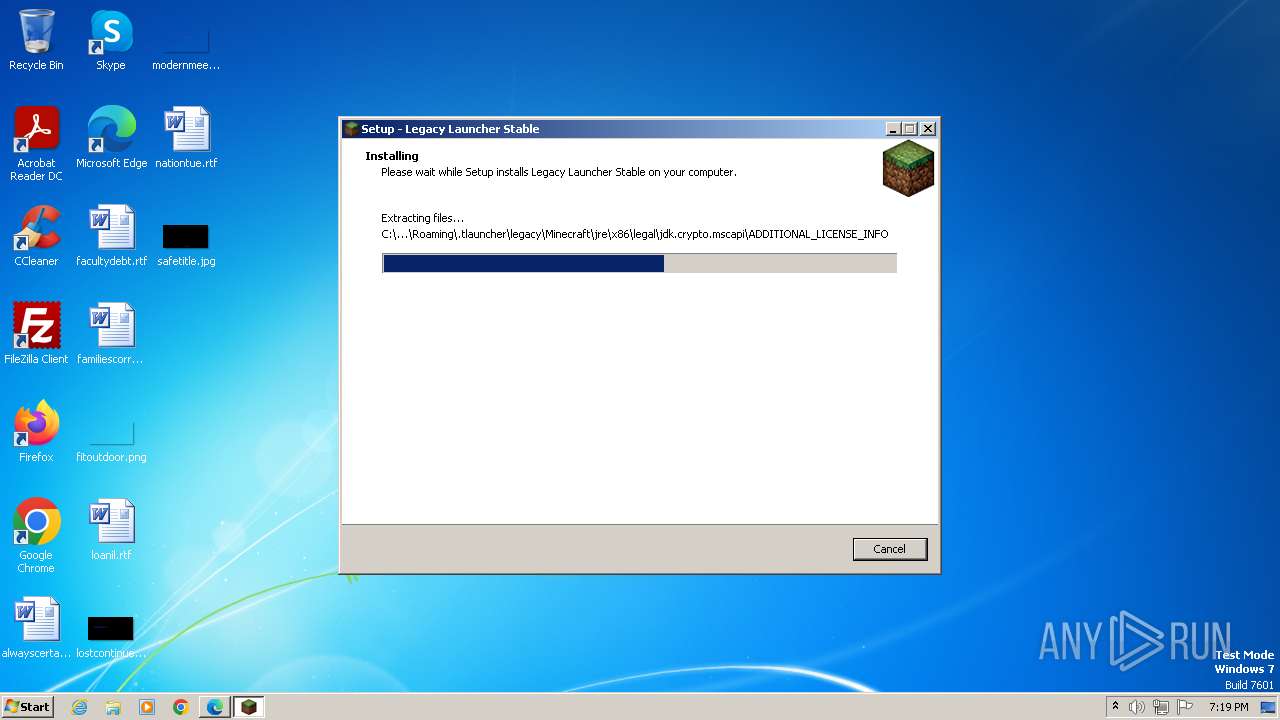Select the Microsoft Edge desktop shortcut
Screen dimensions: 1280x720
(x=111, y=138)
